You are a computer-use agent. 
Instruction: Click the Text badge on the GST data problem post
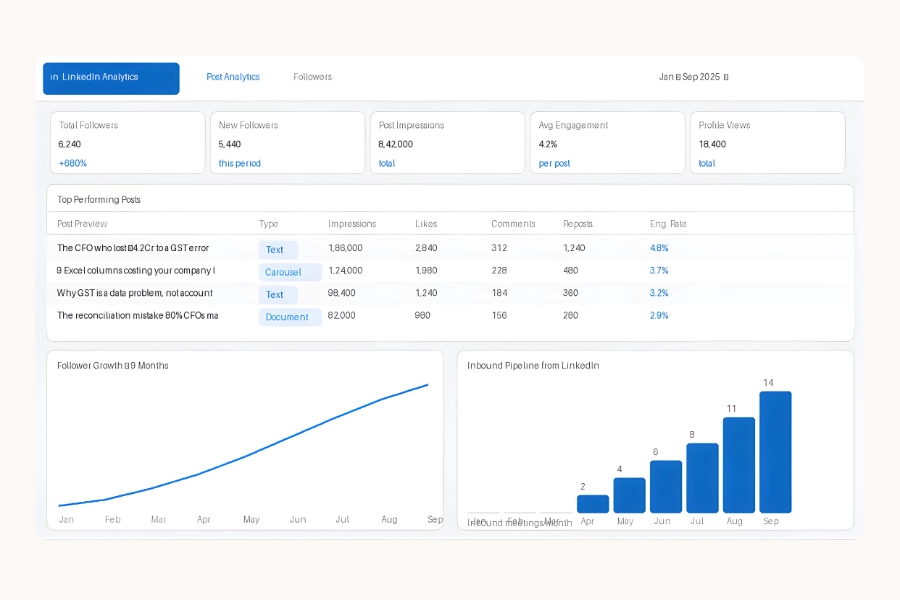278,294
